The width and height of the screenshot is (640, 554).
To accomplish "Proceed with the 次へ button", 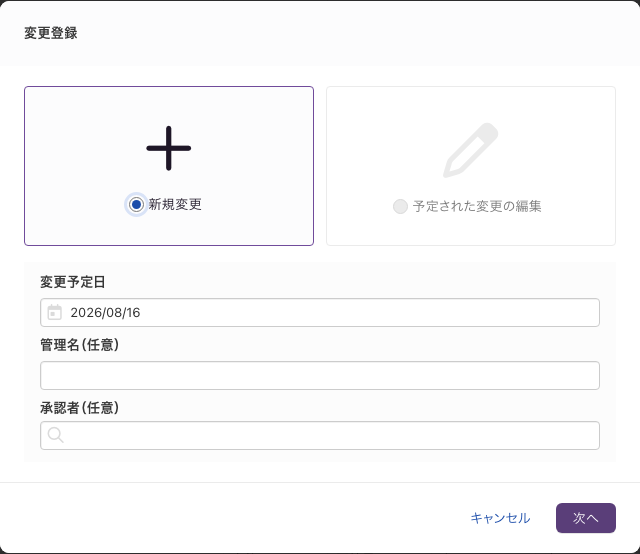I will [586, 518].
